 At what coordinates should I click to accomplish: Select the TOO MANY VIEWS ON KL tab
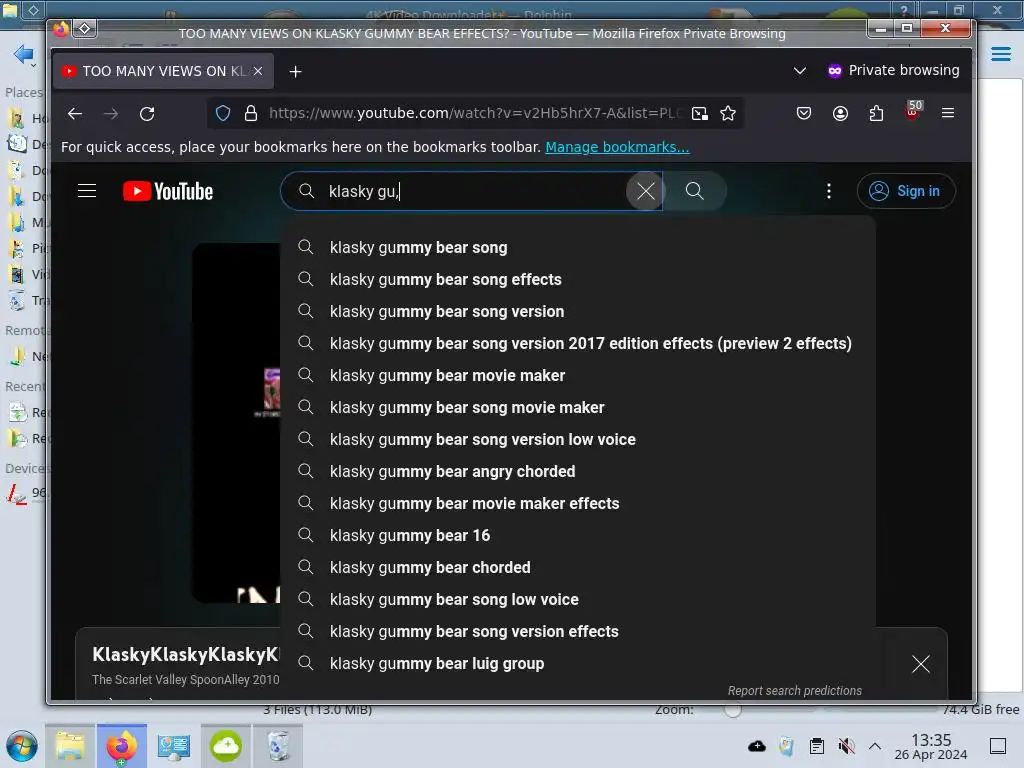pyautogui.click(x=163, y=71)
